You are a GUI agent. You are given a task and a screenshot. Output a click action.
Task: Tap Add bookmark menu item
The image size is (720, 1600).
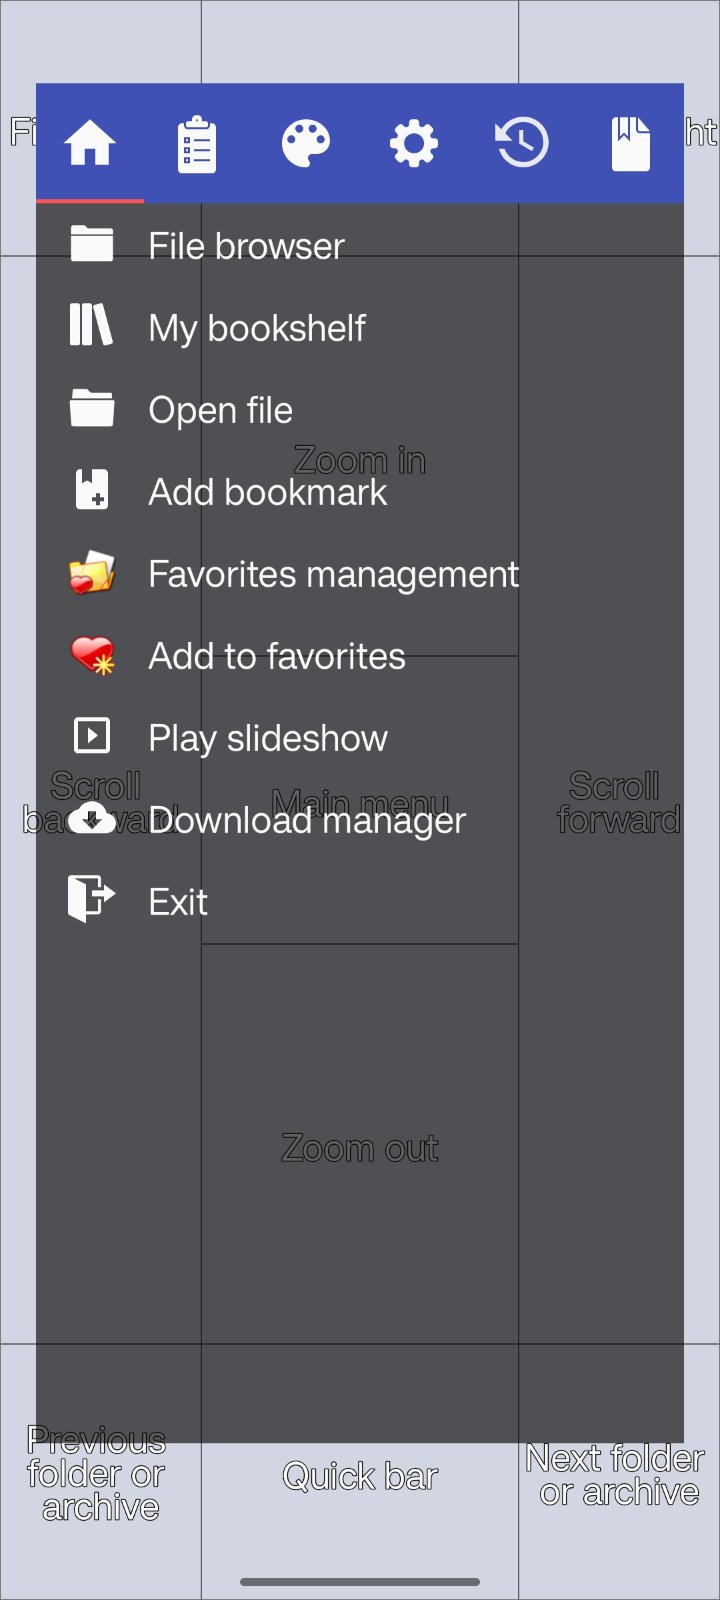[267, 492]
